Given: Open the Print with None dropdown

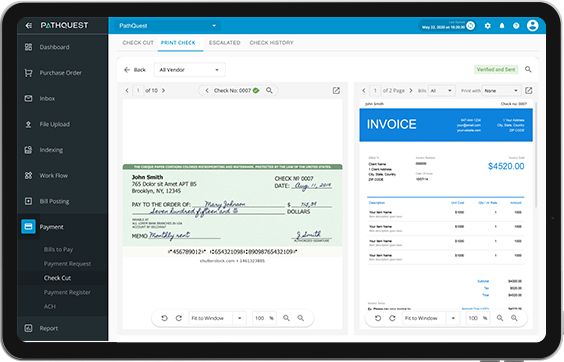Looking at the screenshot, I should [x=502, y=91].
